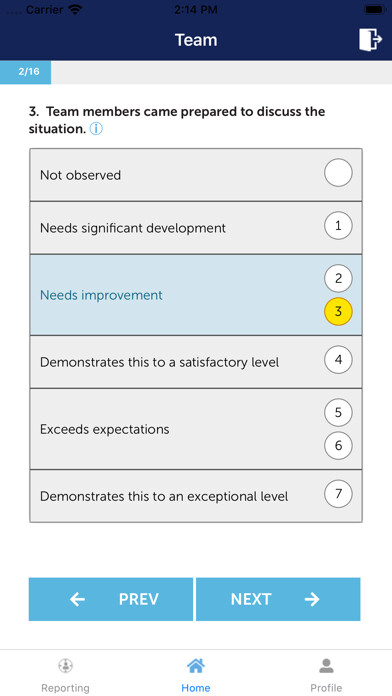Click the left arrow on PREV button
The height and width of the screenshot is (696, 392).
77,599
